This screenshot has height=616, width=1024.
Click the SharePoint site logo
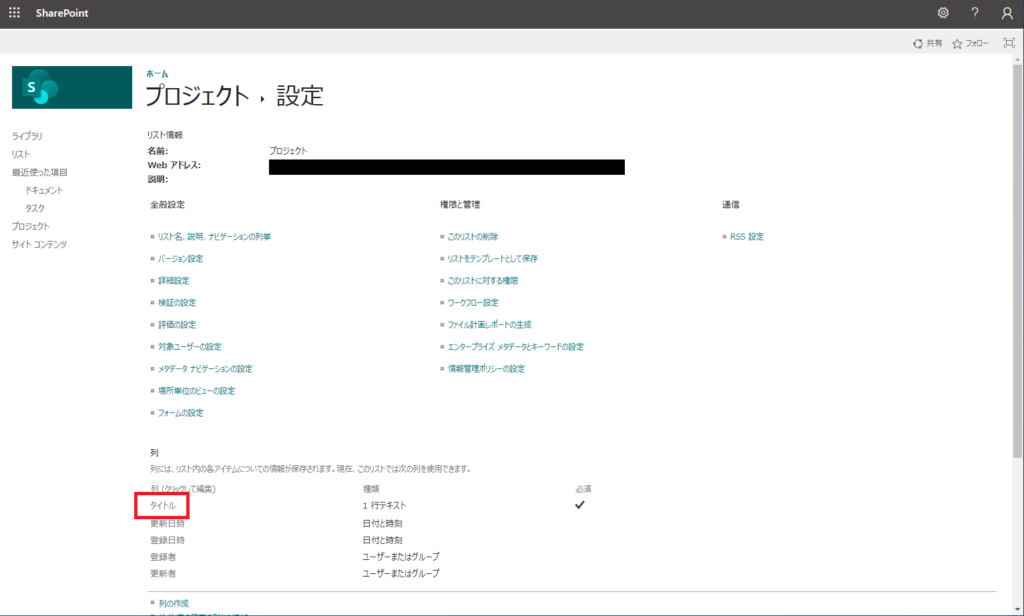72,88
